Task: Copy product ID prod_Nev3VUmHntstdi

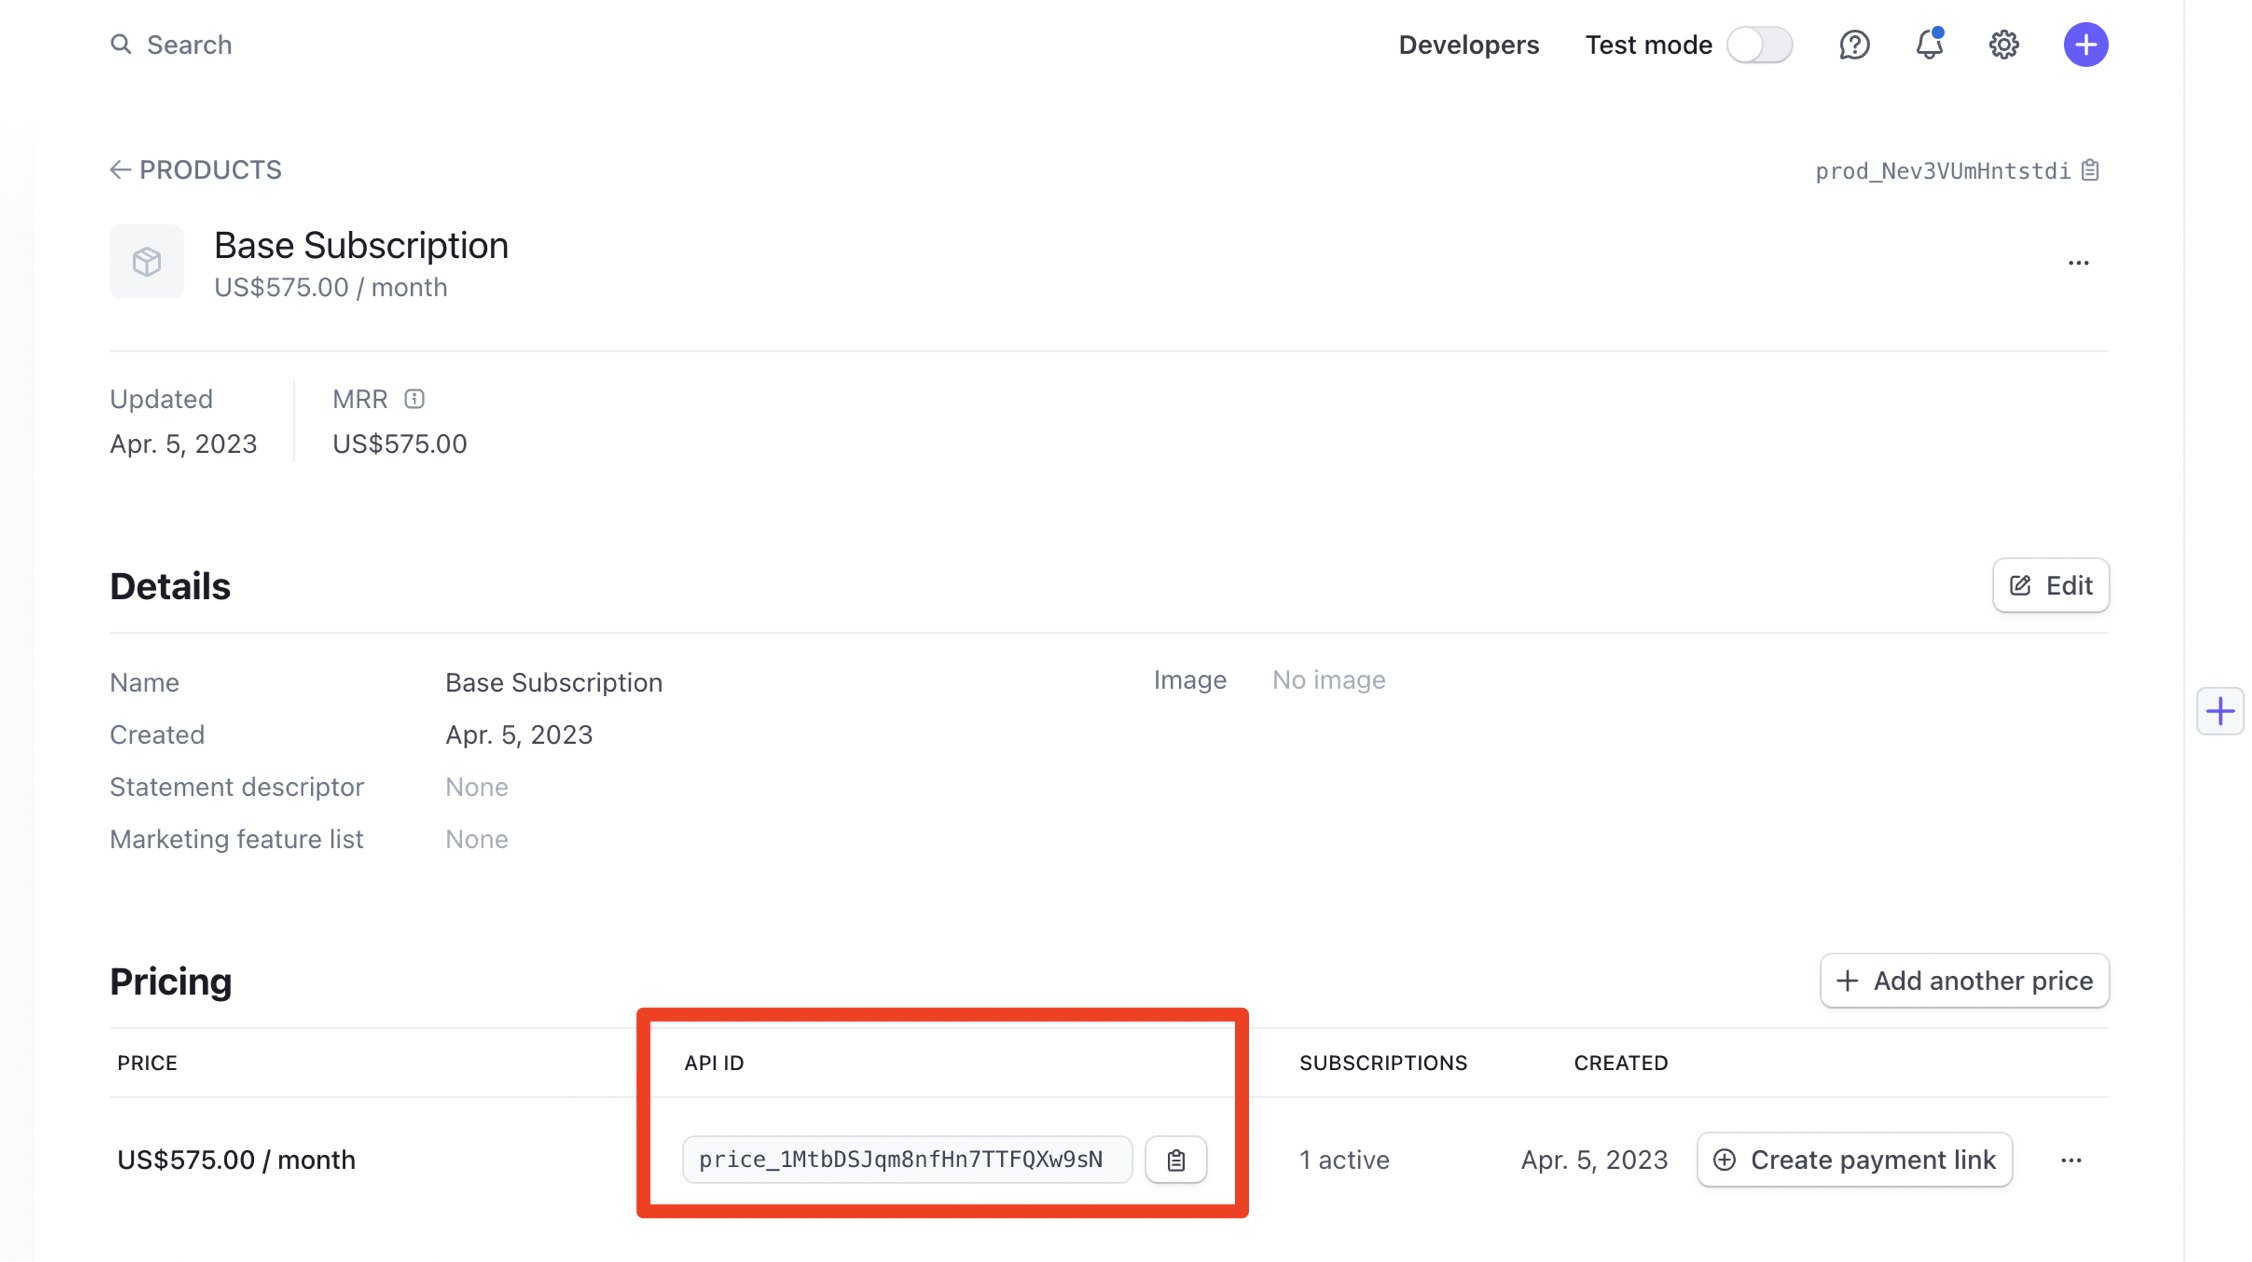Action: pyautogui.click(x=2091, y=171)
